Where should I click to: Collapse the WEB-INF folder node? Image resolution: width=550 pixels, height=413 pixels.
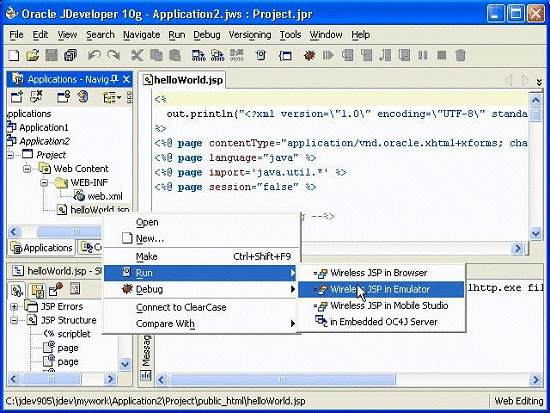[x=44, y=182]
